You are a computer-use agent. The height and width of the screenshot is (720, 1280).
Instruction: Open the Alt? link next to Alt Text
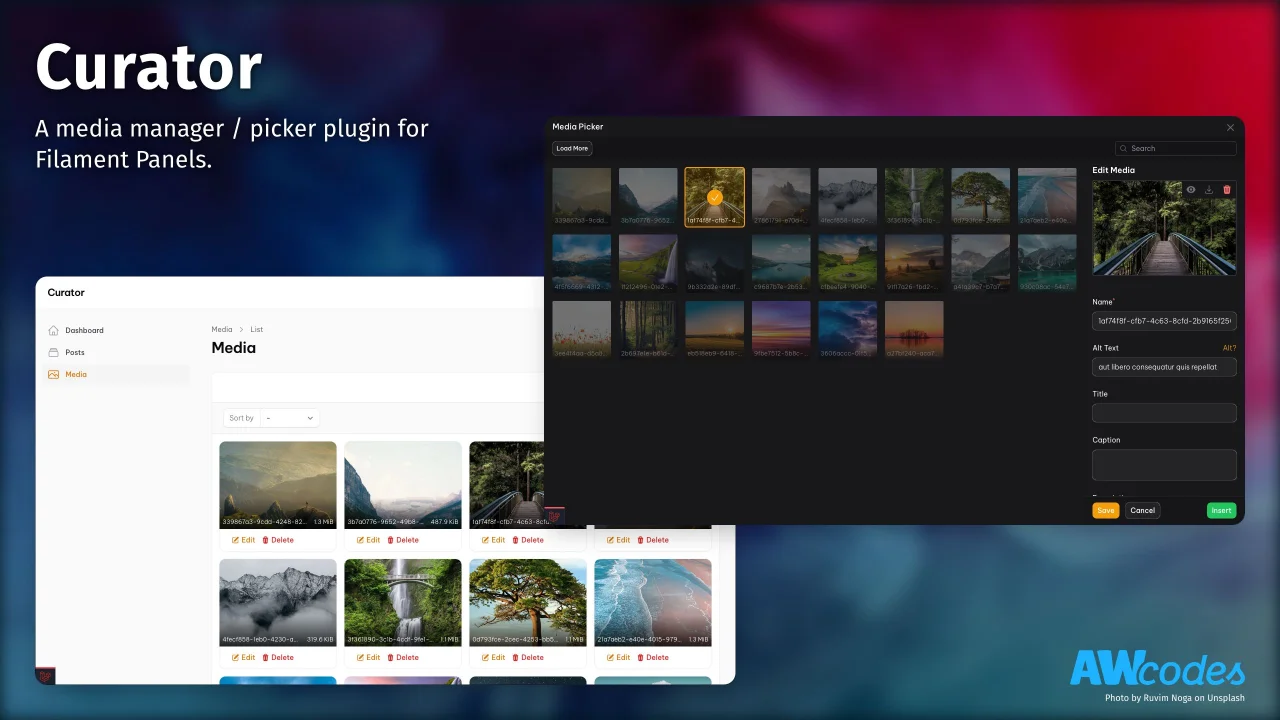(1227, 347)
